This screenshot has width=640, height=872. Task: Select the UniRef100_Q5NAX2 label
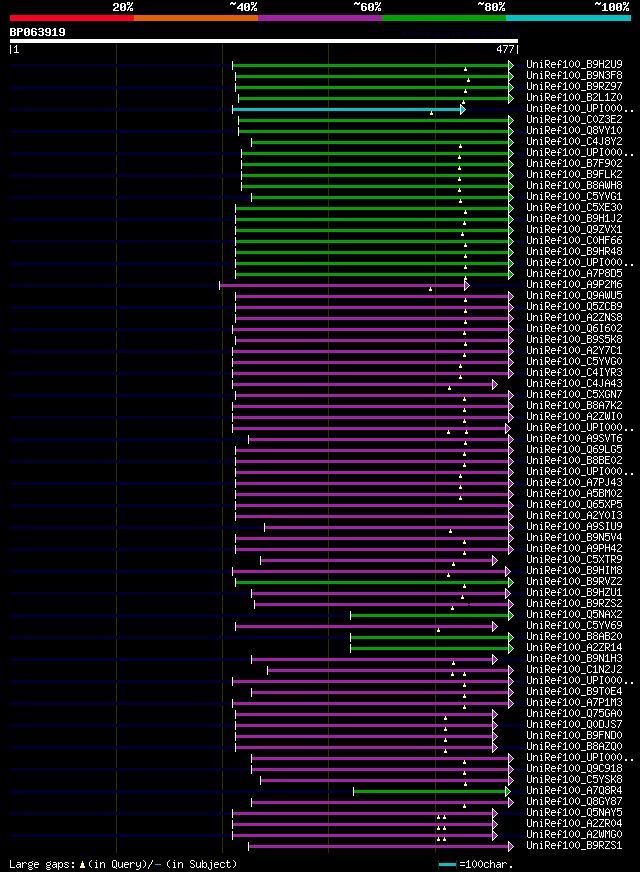click(x=574, y=615)
